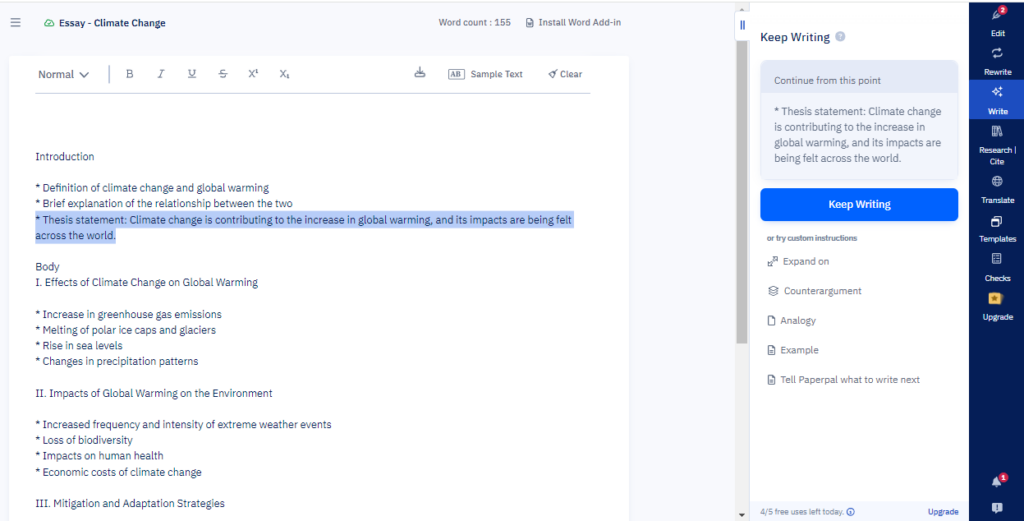This screenshot has height=521, width=1024.
Task: Open notifications bell icon
Action: 996,481
